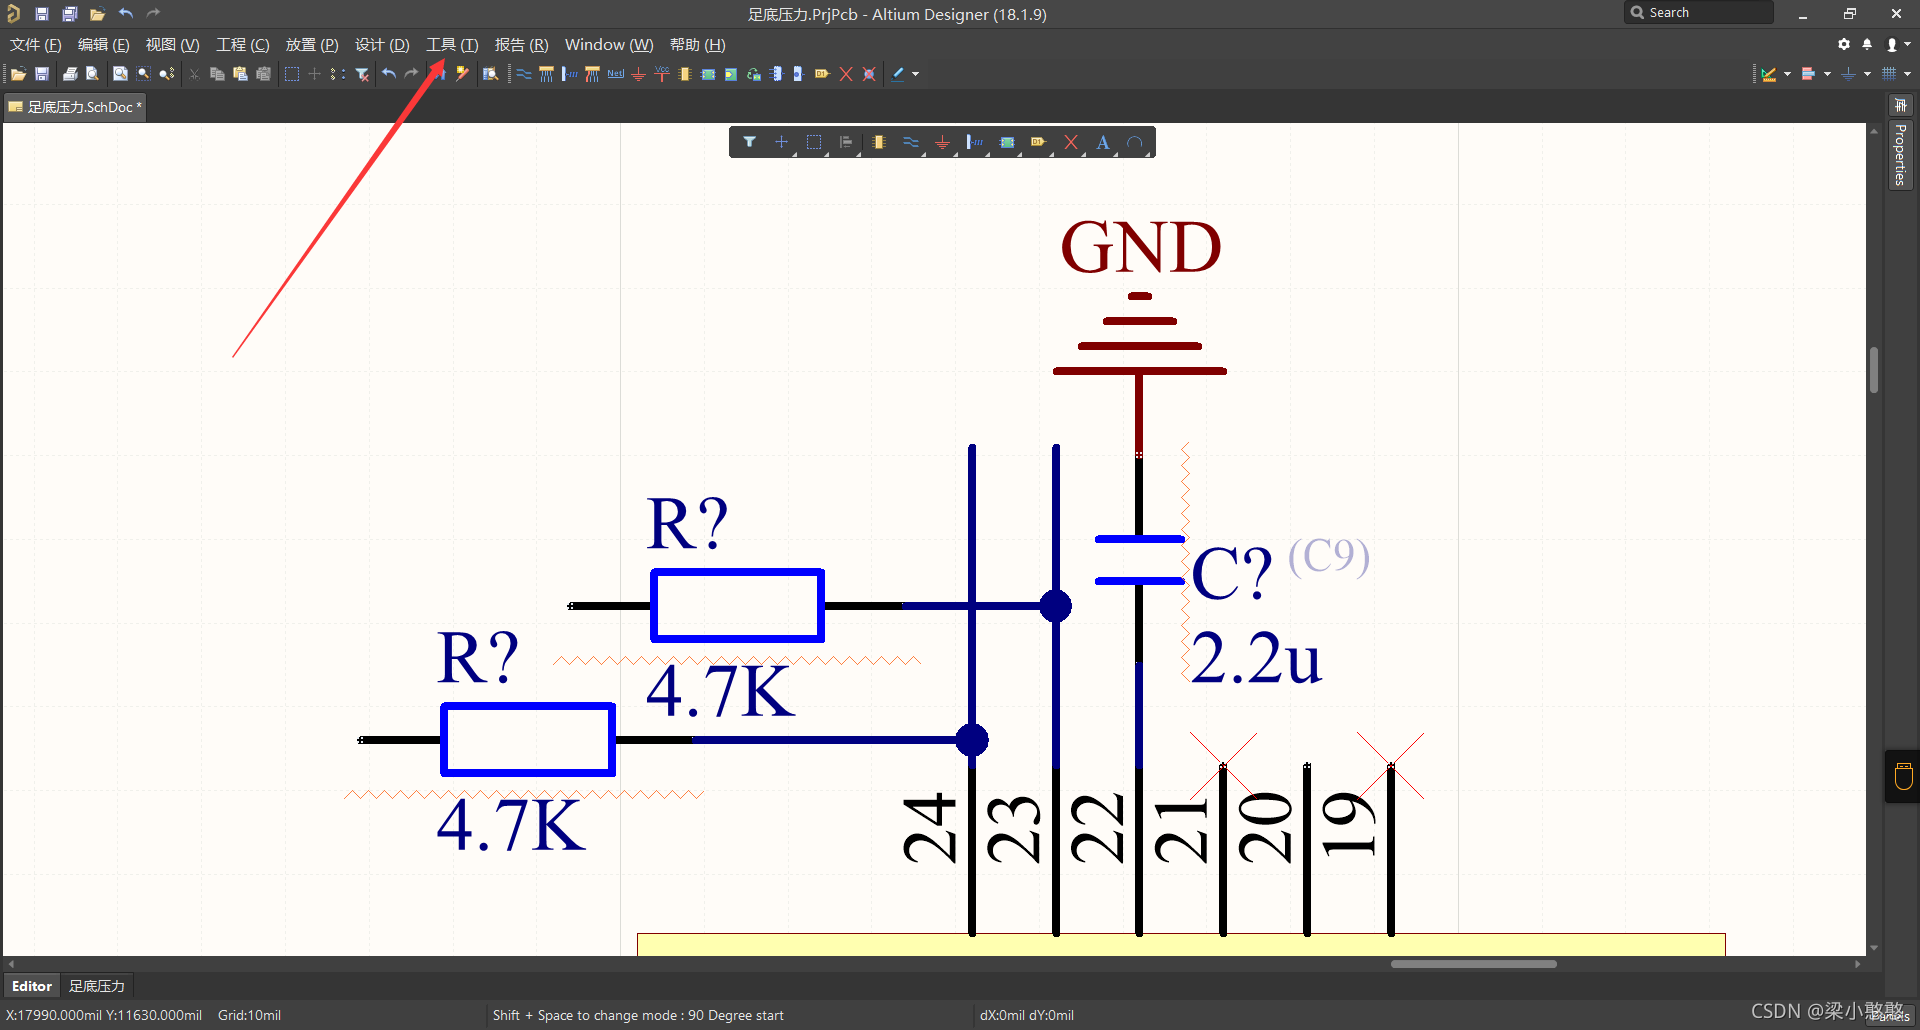Screen dimensions: 1920x1030
Task: Click the red X No ERC icon in floating toolbar
Action: [1070, 142]
